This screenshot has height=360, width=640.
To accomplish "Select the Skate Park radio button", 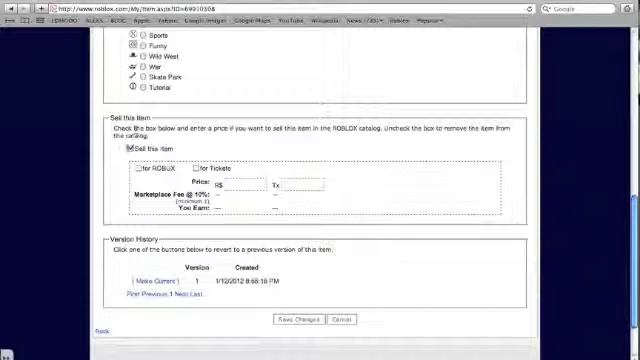I will click(143, 77).
